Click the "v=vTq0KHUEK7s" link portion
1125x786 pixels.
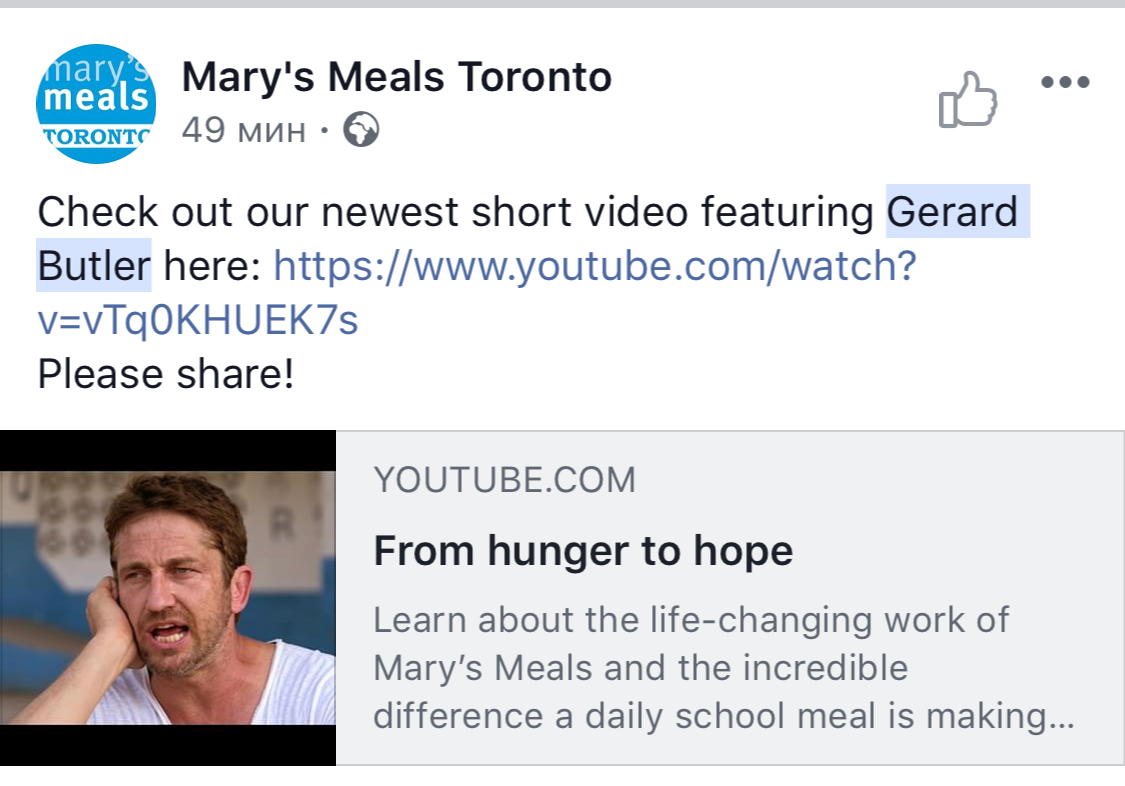(x=197, y=320)
